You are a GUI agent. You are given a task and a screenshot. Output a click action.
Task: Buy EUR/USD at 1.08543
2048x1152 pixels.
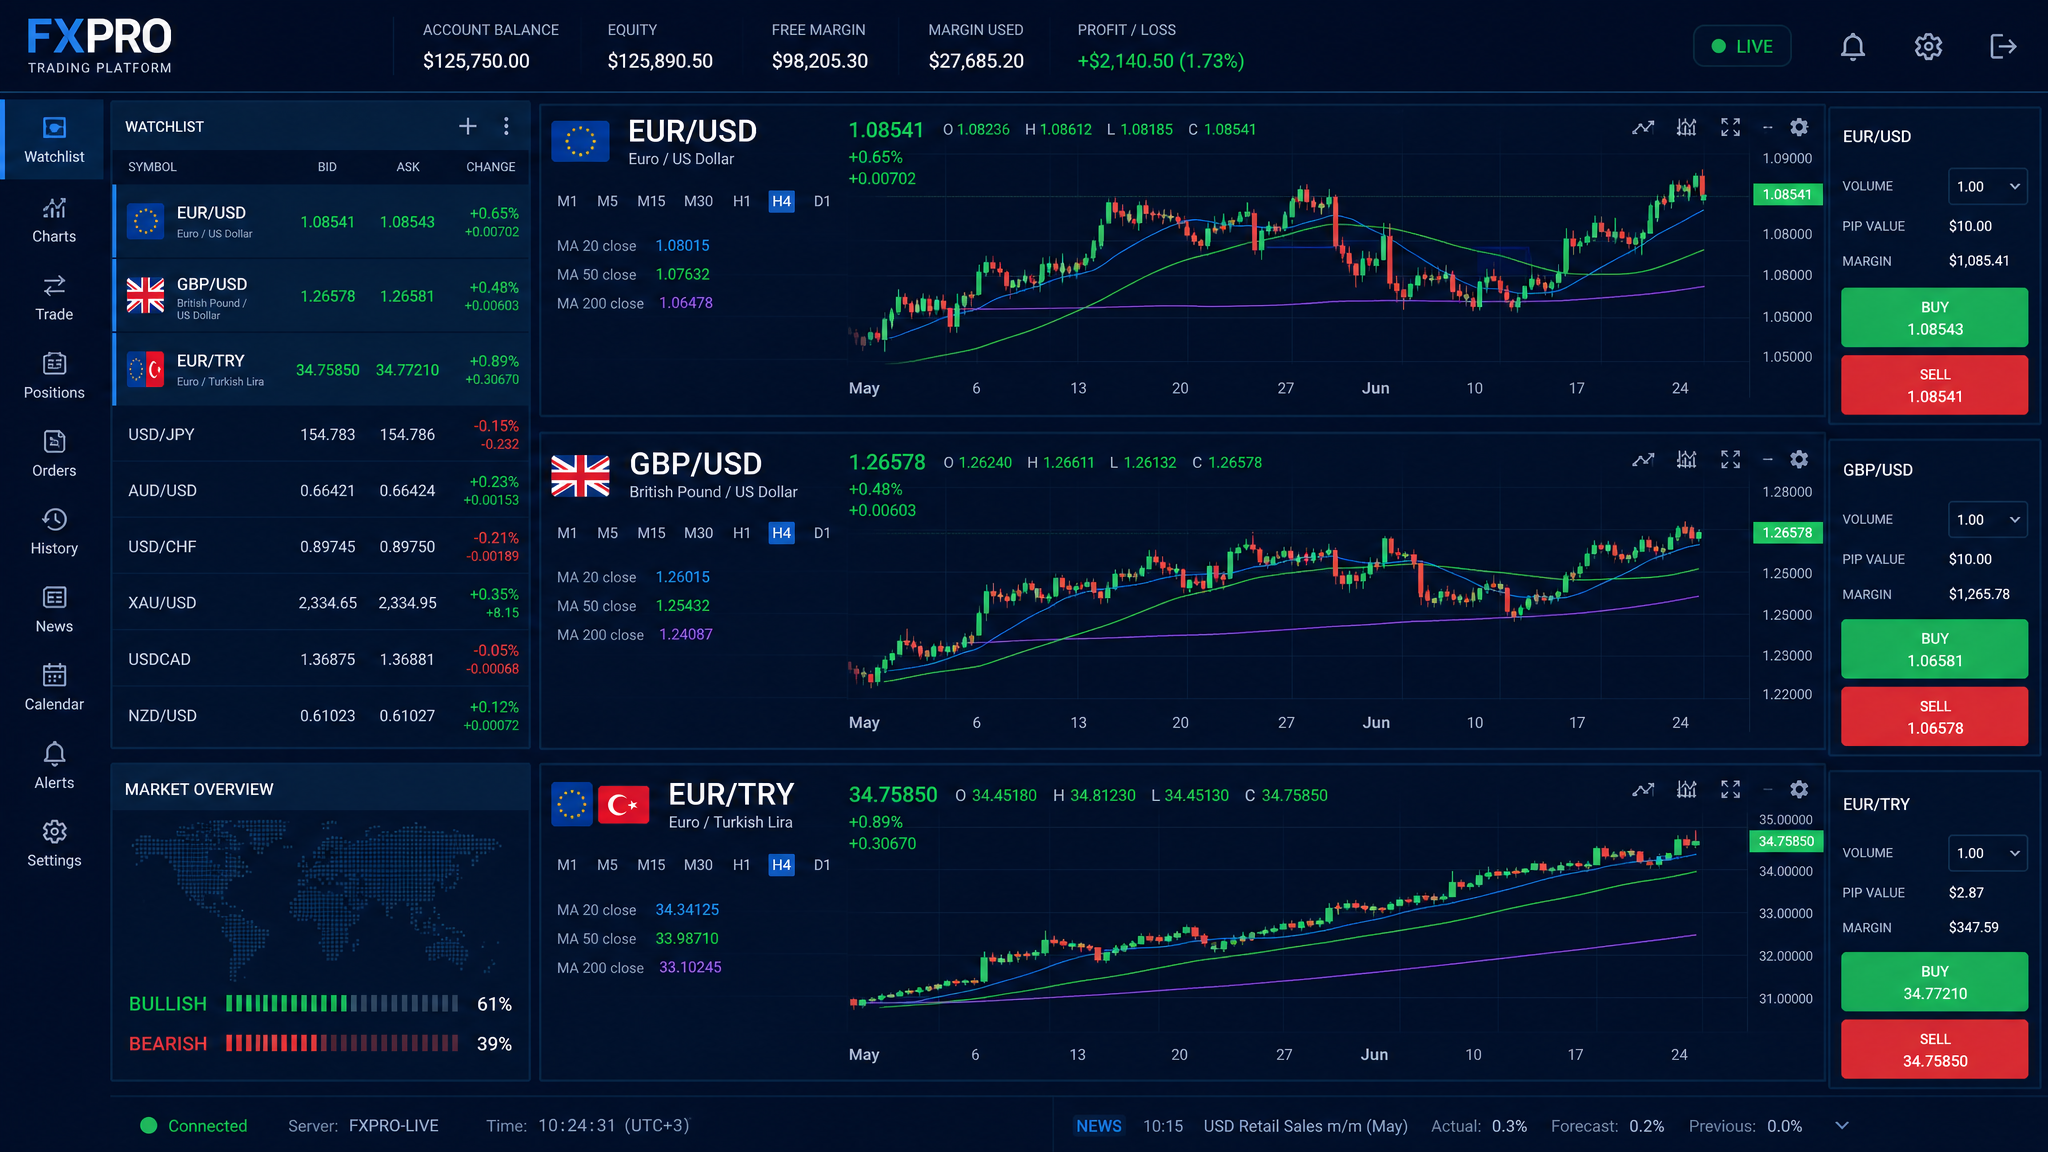[x=1934, y=318]
